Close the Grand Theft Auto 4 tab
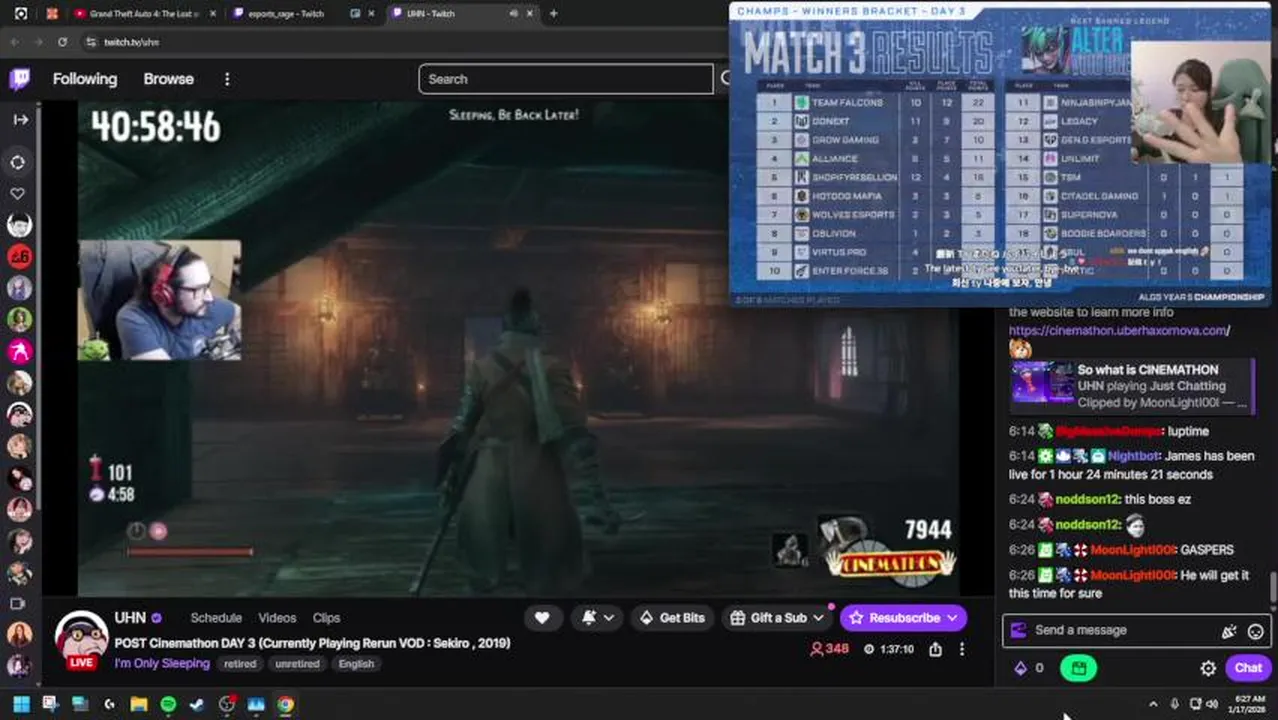This screenshot has width=1278, height=720. pyautogui.click(x=212, y=14)
